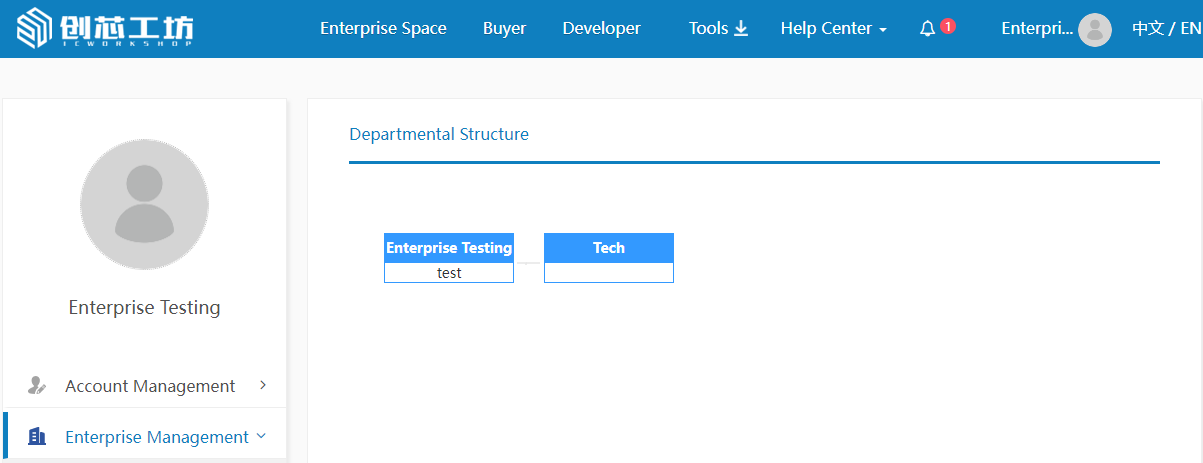The height and width of the screenshot is (463, 1203).
Task: Open notifications via the bell icon
Action: tap(927, 29)
